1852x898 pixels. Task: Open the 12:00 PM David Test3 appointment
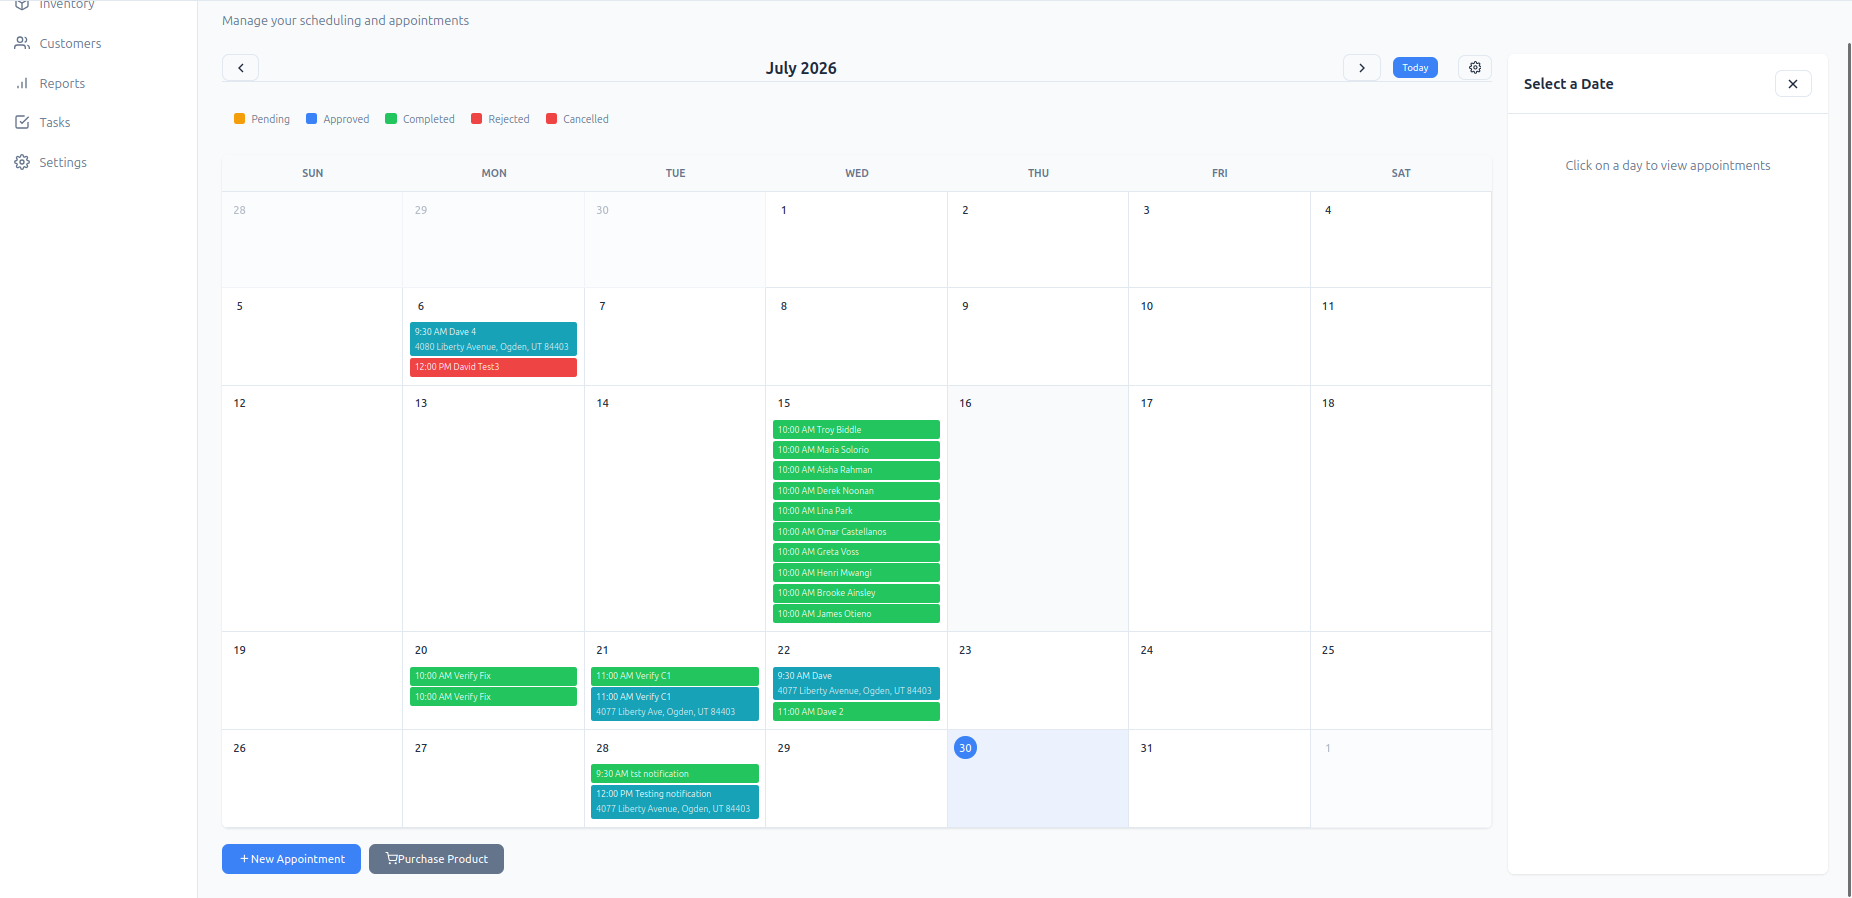click(x=493, y=367)
